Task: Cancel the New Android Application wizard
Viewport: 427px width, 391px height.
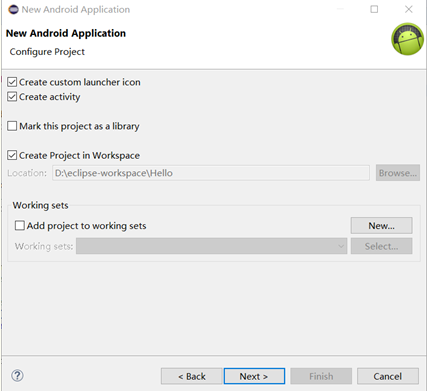Action: coord(388,376)
